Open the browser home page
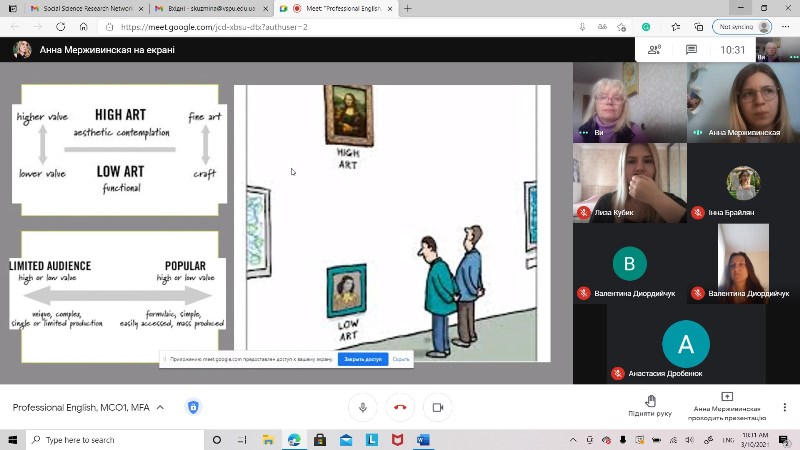The height and width of the screenshot is (450, 800). [84, 27]
